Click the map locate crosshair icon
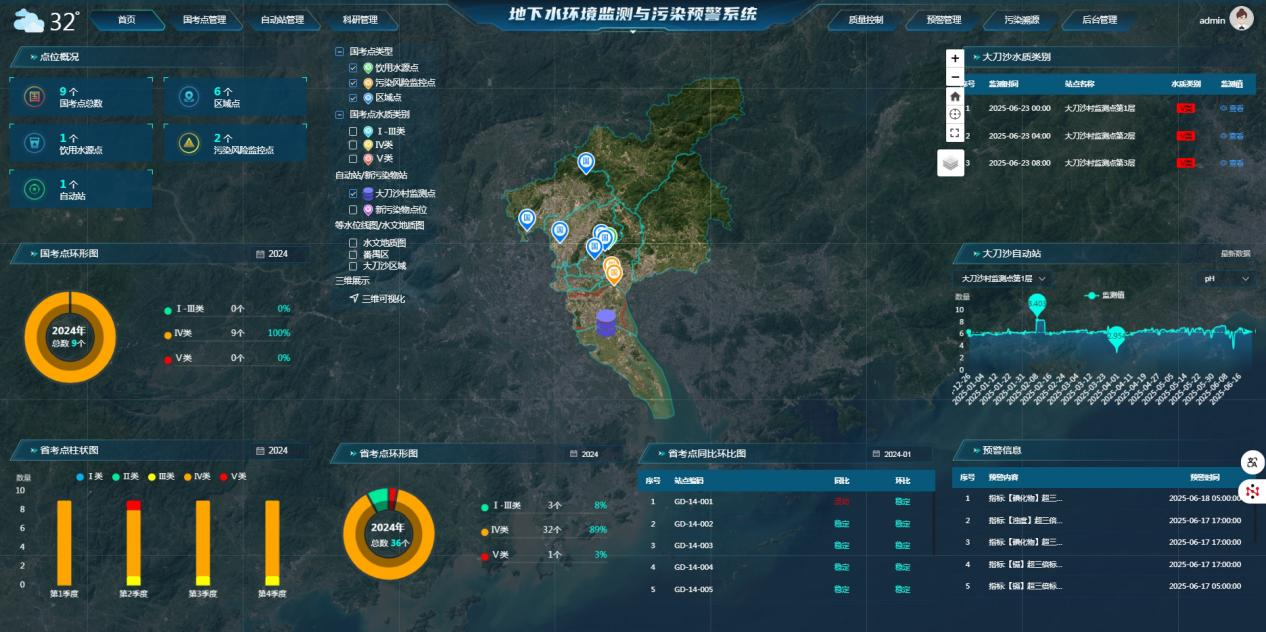1266x632 pixels. pyautogui.click(x=955, y=114)
